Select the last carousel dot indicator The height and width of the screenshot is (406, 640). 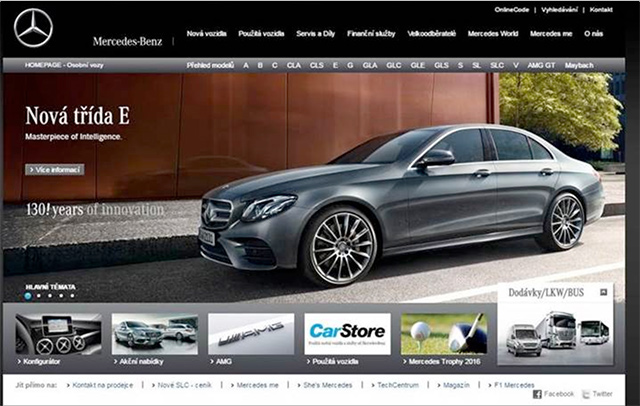coord(72,296)
